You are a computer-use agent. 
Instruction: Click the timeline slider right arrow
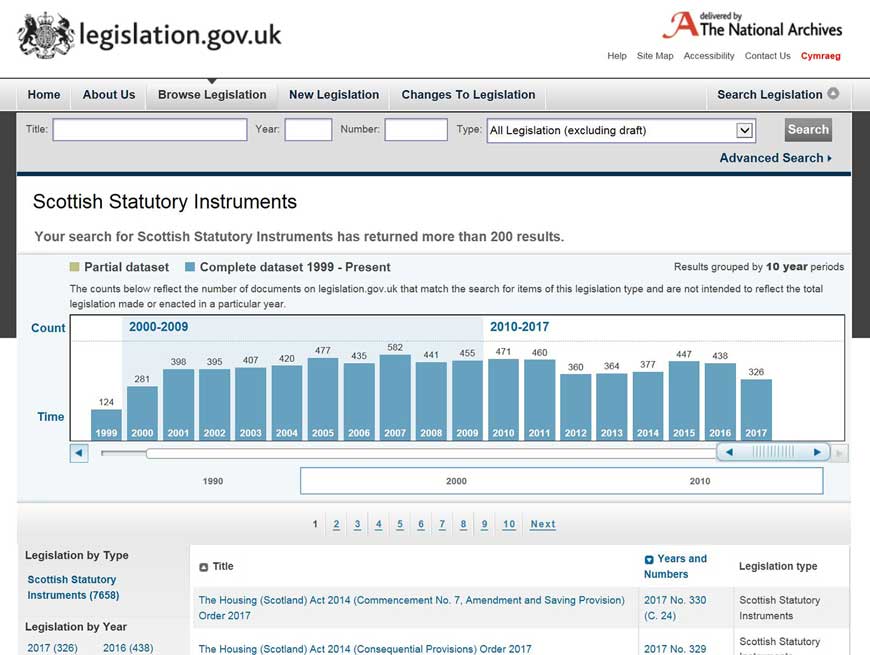pos(817,453)
